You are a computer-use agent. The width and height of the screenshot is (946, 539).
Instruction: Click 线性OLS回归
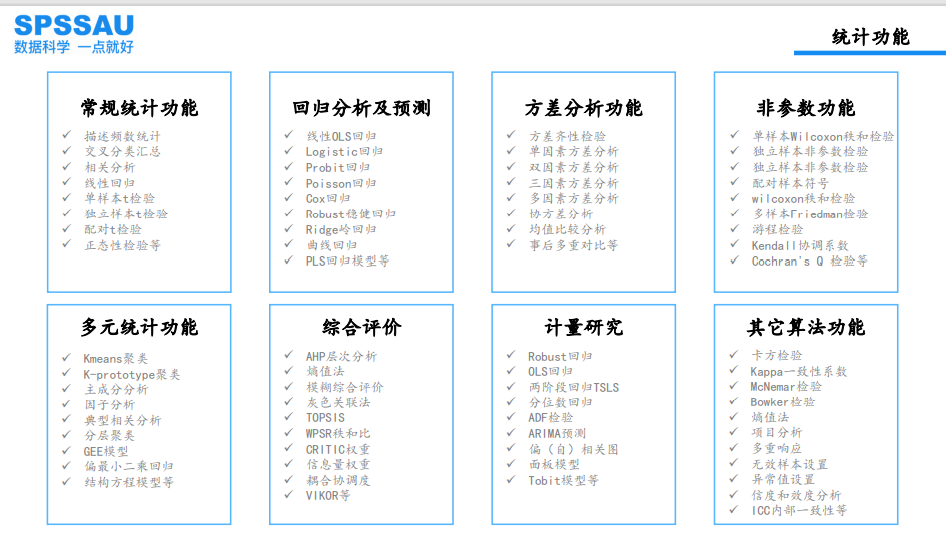[341, 136]
